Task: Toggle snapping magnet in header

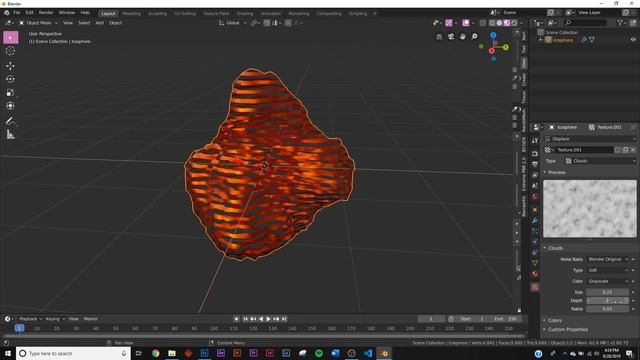Action: (267, 23)
